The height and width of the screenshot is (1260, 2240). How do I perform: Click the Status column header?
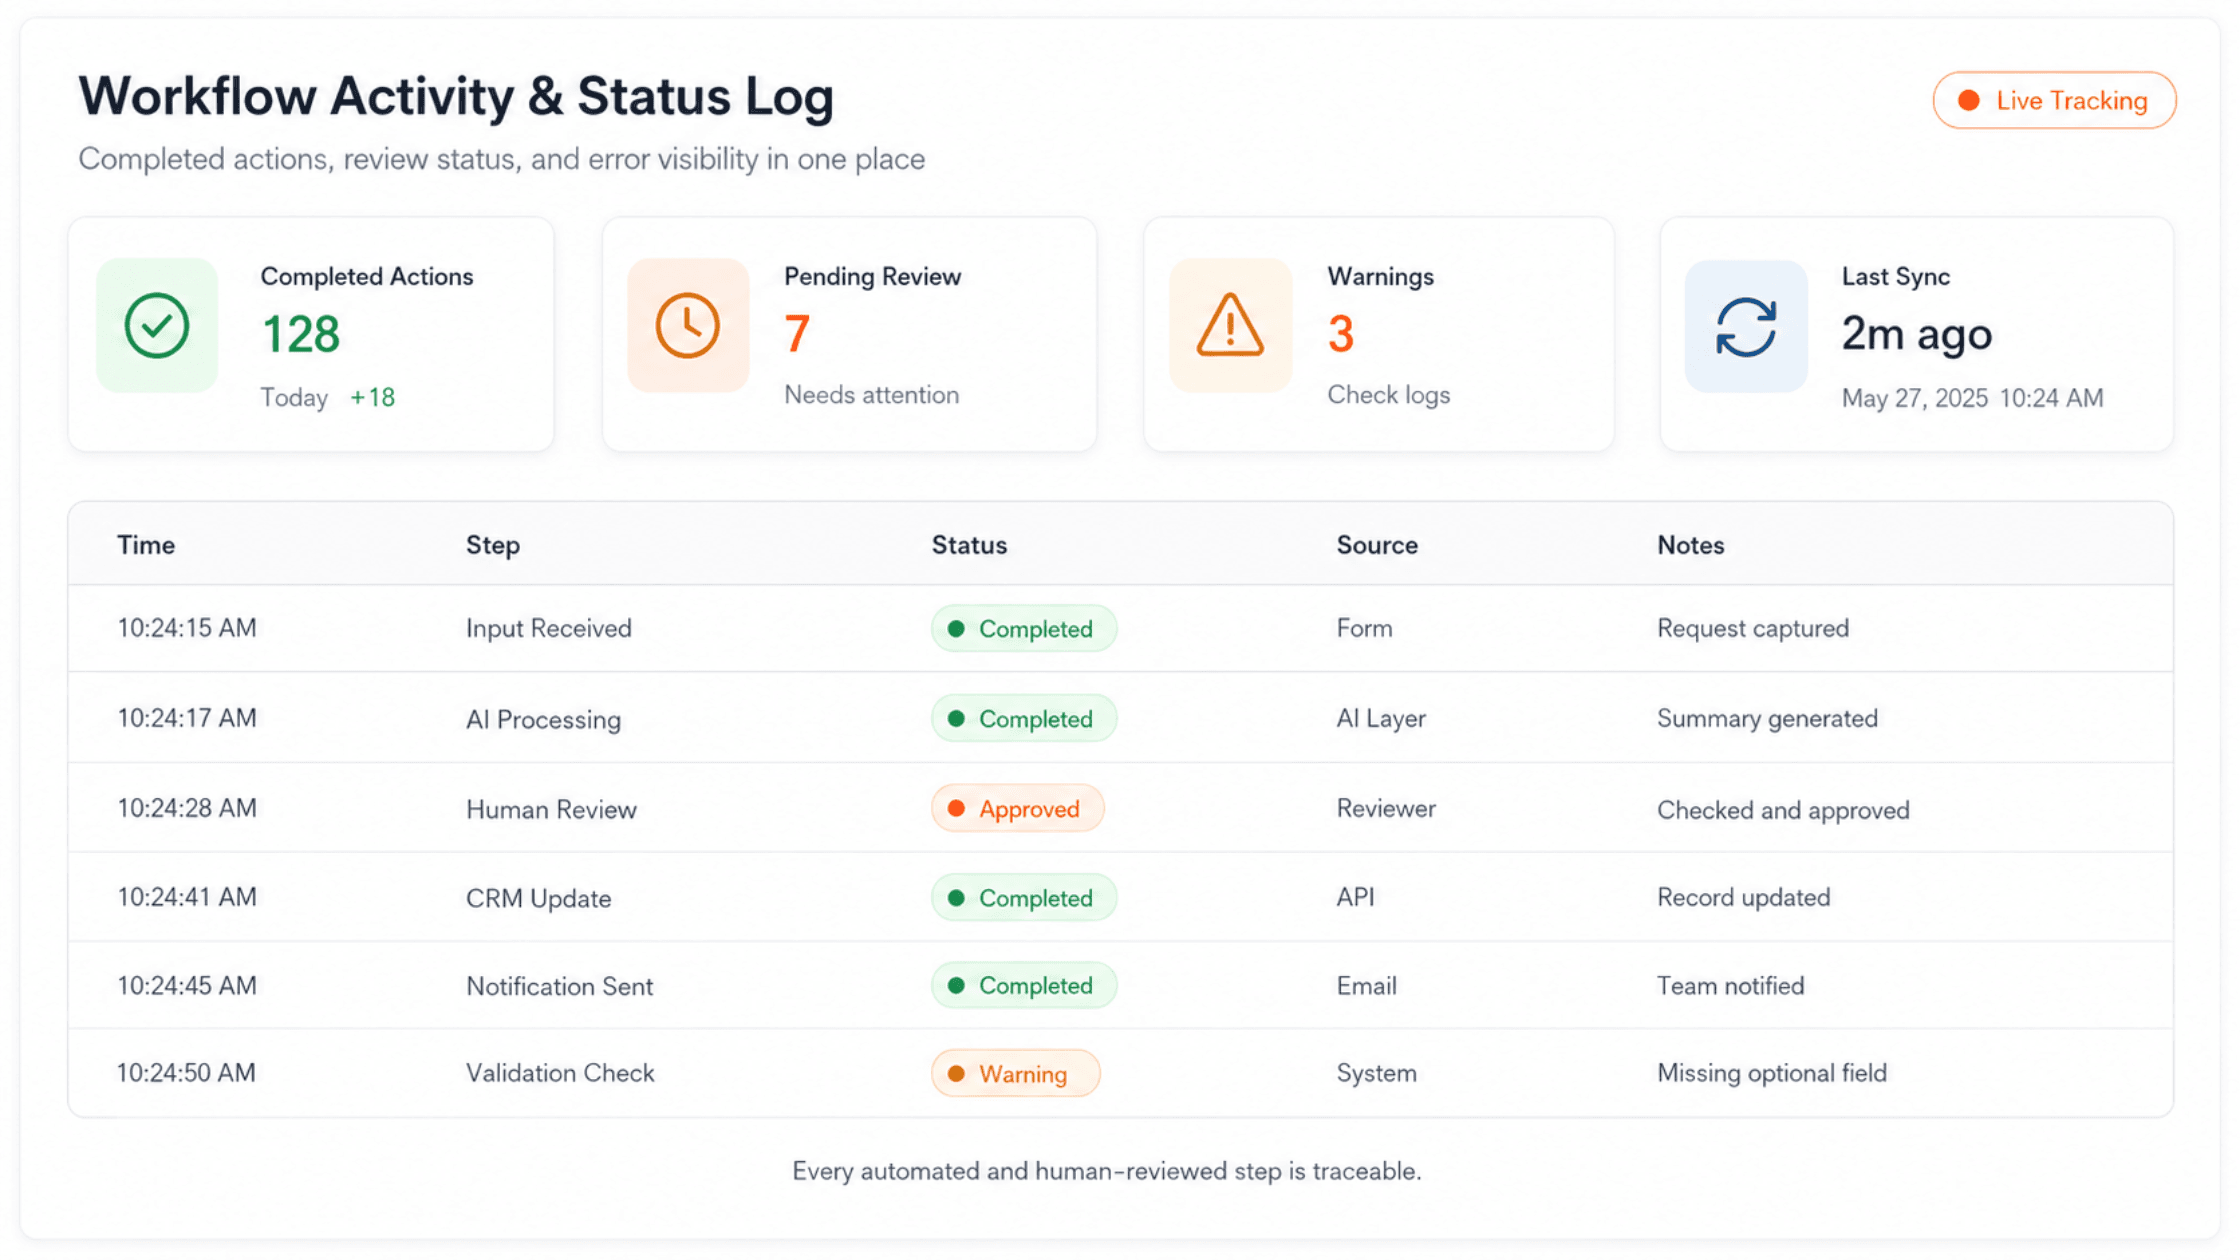click(969, 545)
